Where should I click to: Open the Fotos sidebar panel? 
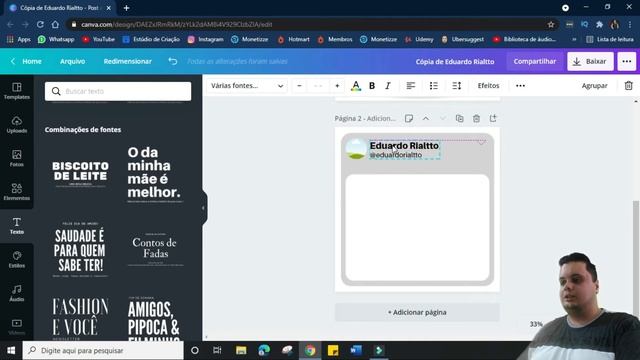tap(17, 158)
